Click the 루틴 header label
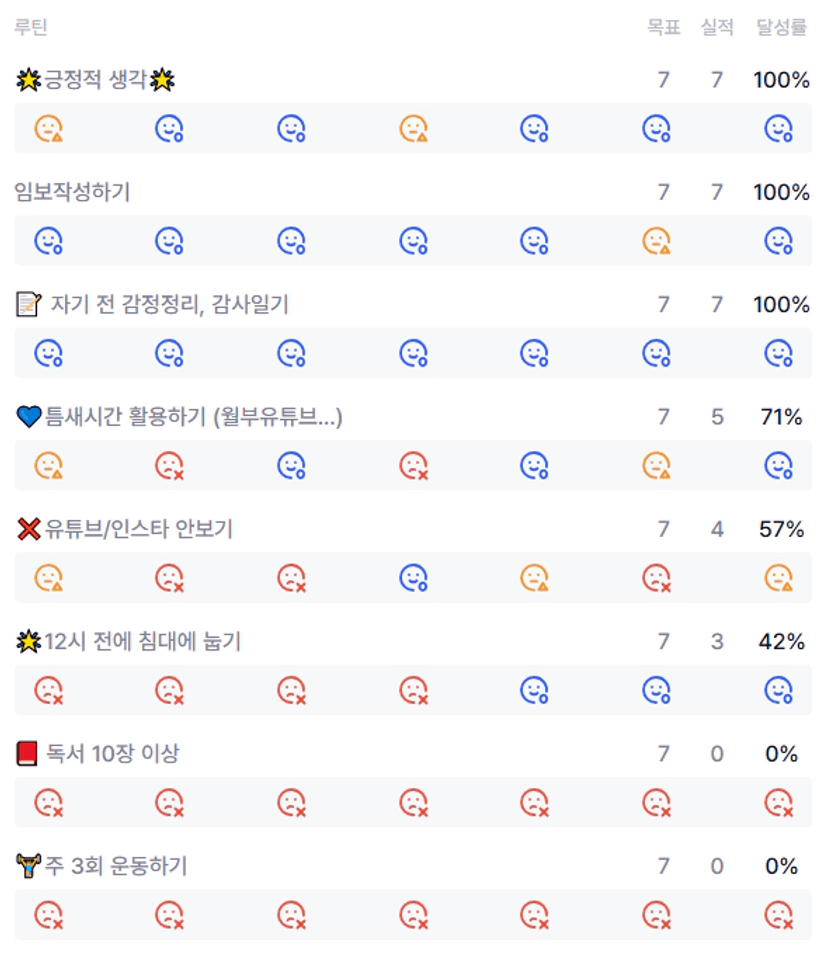 click(x=31, y=28)
